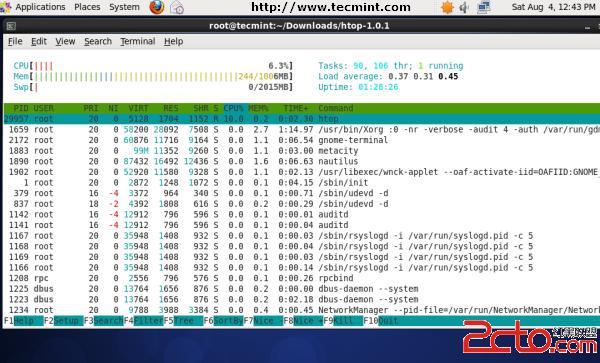Image resolution: width=600 pixels, height=363 pixels.
Task: Click the terminal window menu icon in title bar
Action: click(11, 26)
